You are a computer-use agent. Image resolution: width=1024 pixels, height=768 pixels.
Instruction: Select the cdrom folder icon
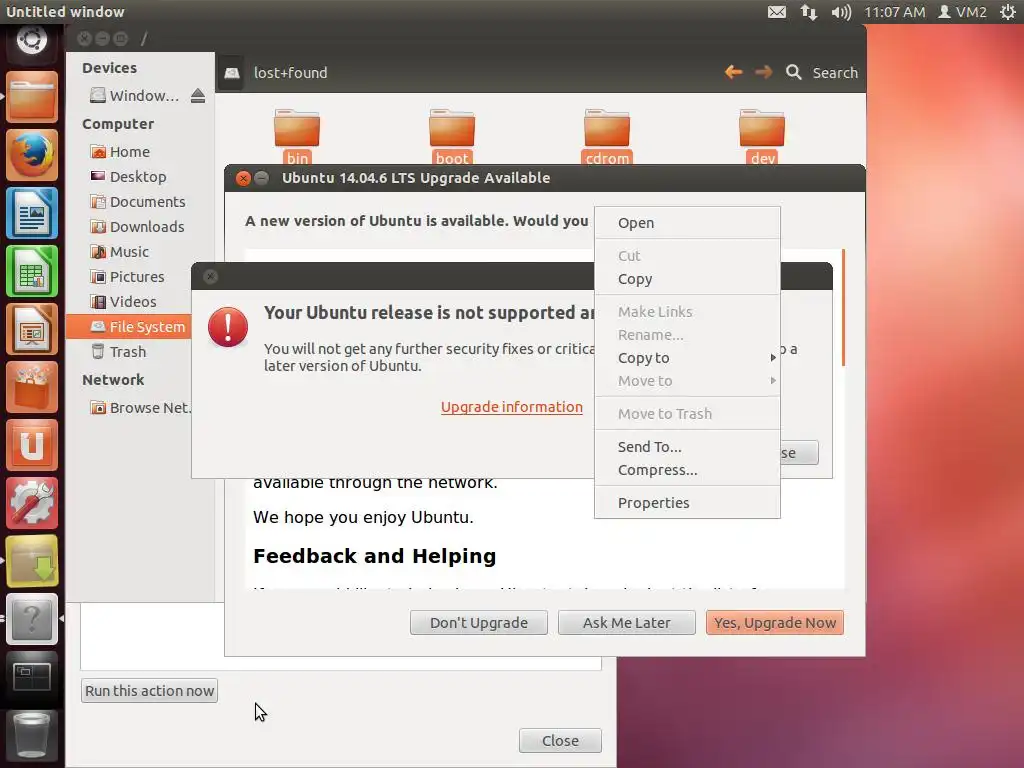(x=607, y=128)
